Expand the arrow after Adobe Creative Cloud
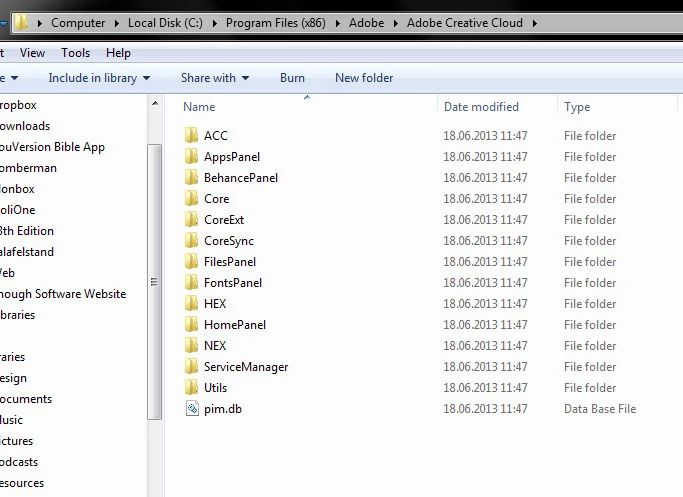 pos(534,23)
